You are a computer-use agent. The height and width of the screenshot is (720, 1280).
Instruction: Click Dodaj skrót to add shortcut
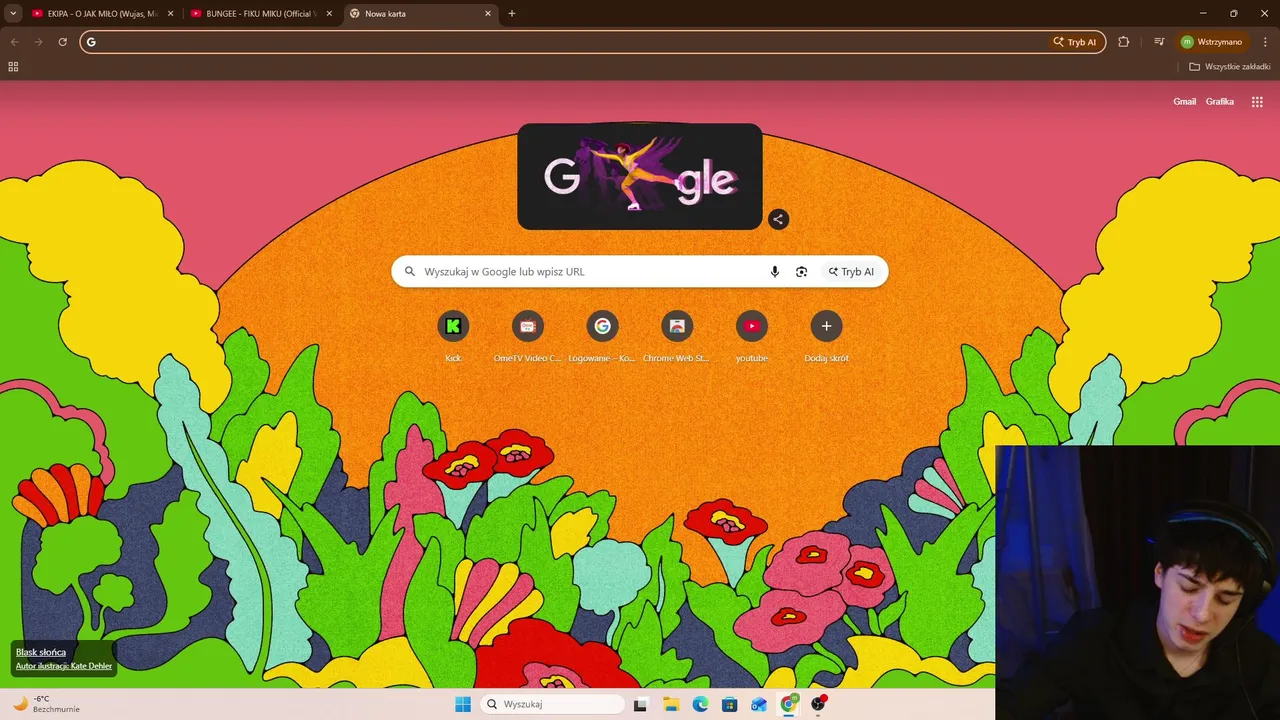click(x=826, y=336)
